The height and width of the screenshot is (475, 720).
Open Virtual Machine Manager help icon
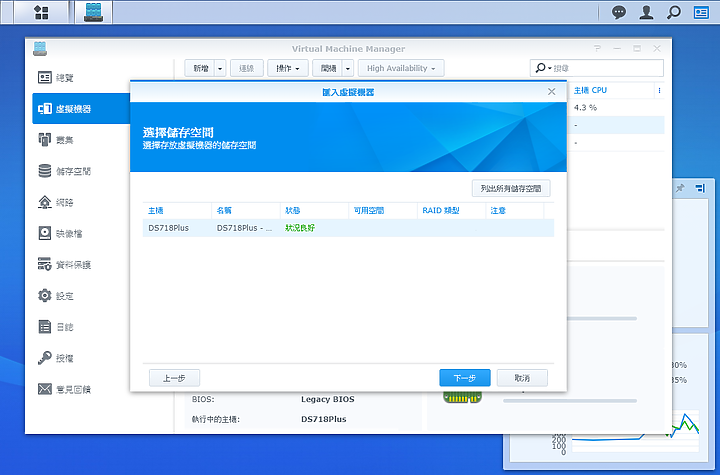(x=597, y=48)
